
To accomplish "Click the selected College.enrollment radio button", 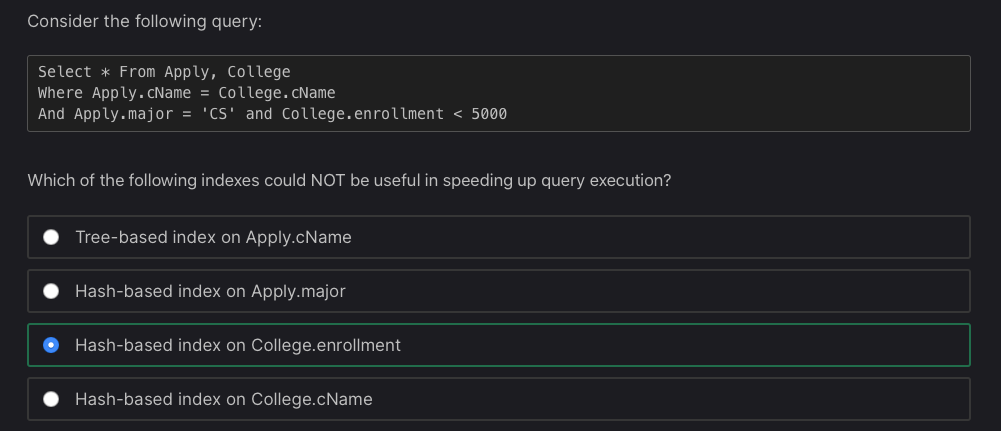I will click(51, 345).
